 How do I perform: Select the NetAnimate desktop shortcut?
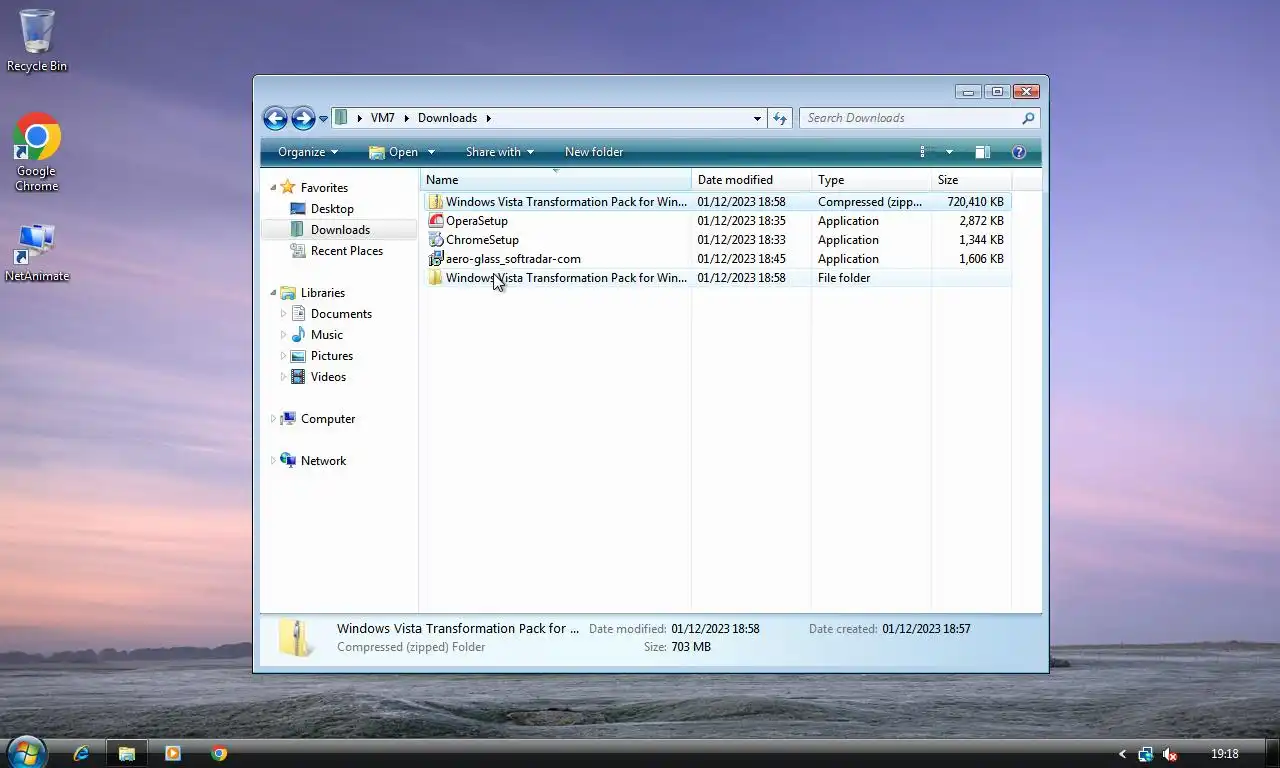[37, 252]
